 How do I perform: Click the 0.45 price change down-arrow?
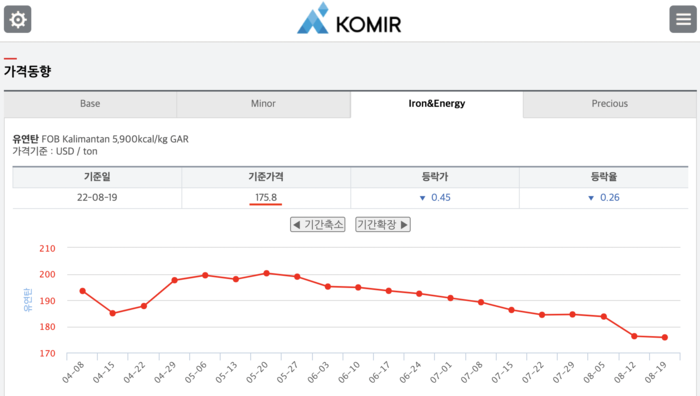pyautogui.click(x=422, y=198)
